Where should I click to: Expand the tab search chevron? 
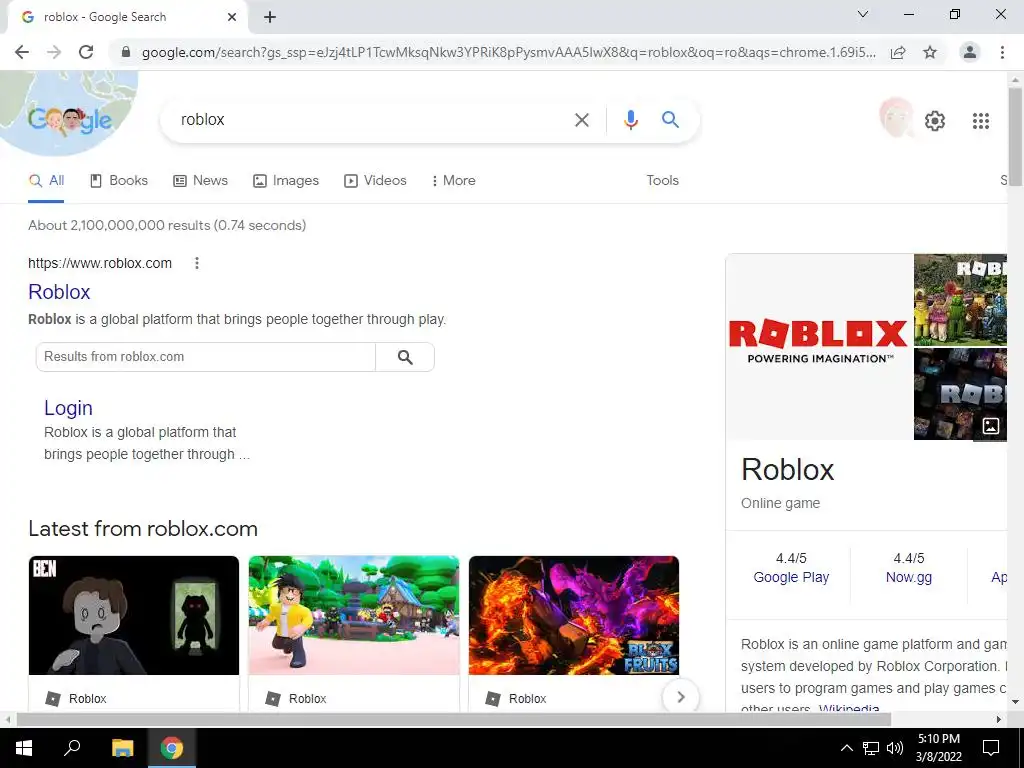(x=863, y=14)
